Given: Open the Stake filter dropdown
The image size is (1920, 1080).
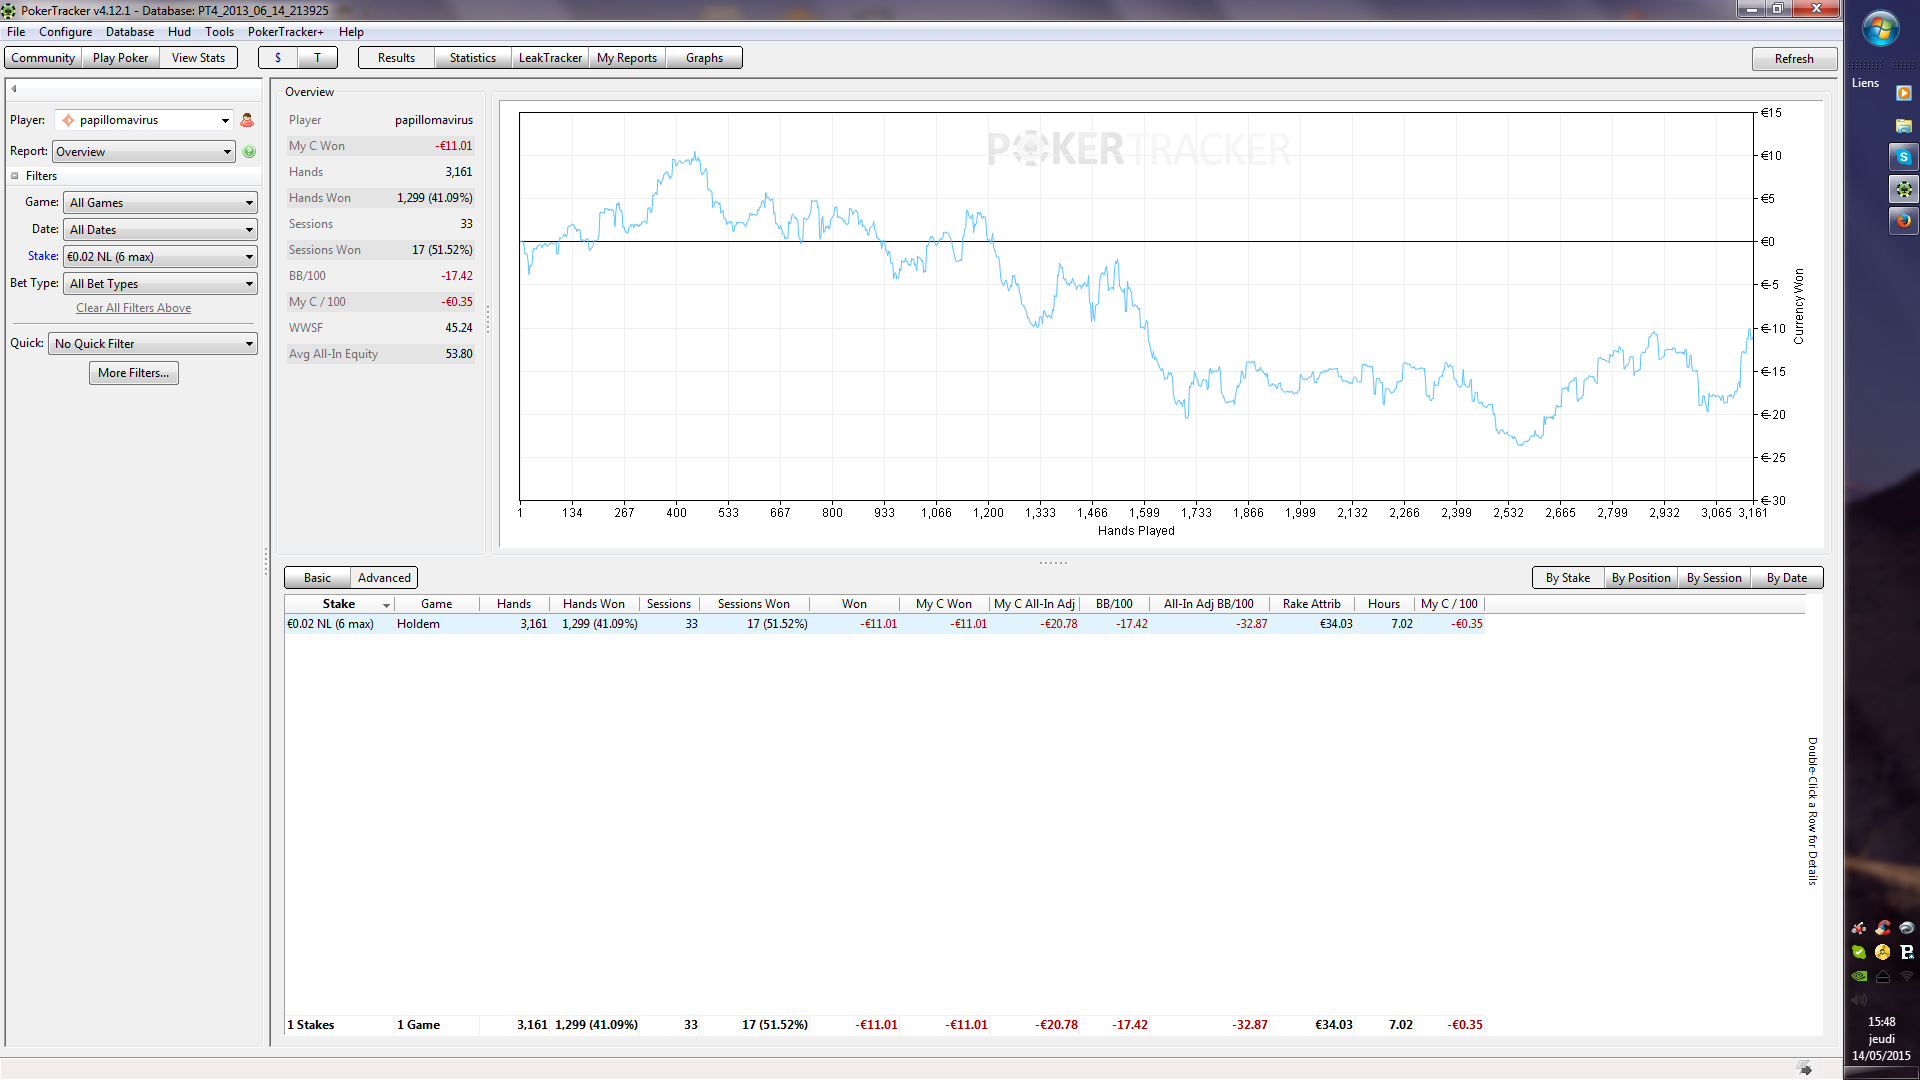Looking at the screenshot, I should coord(160,257).
